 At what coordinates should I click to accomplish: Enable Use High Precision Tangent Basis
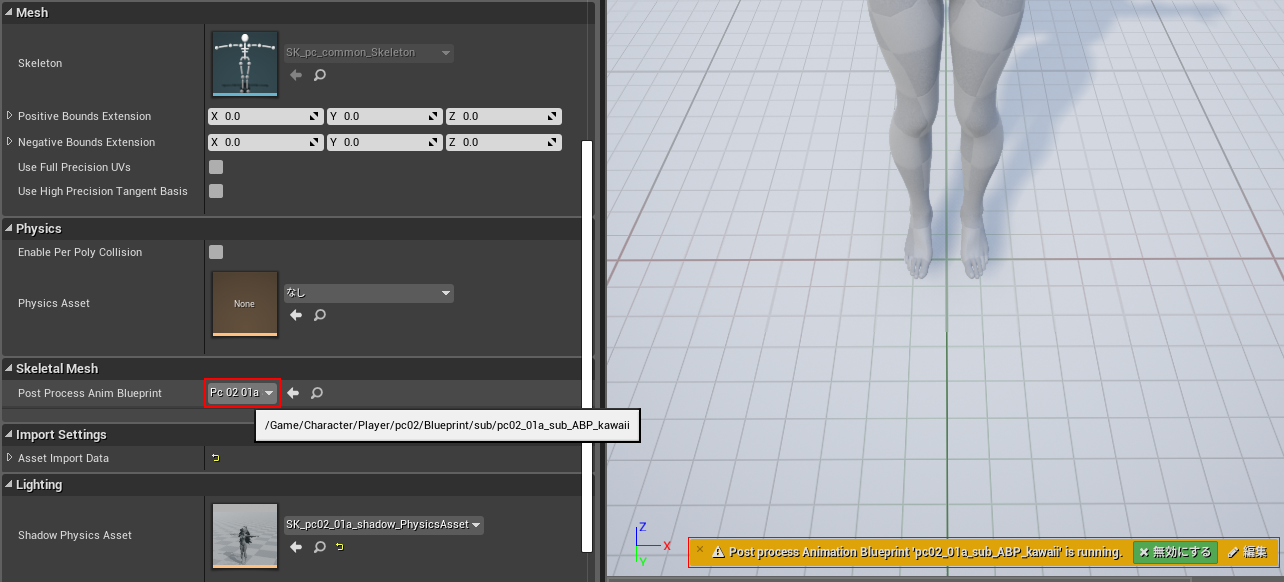tap(216, 191)
